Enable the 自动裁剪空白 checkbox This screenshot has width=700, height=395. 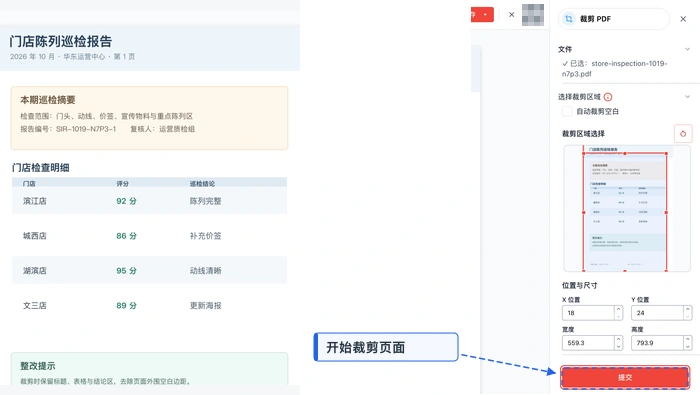[x=567, y=111]
